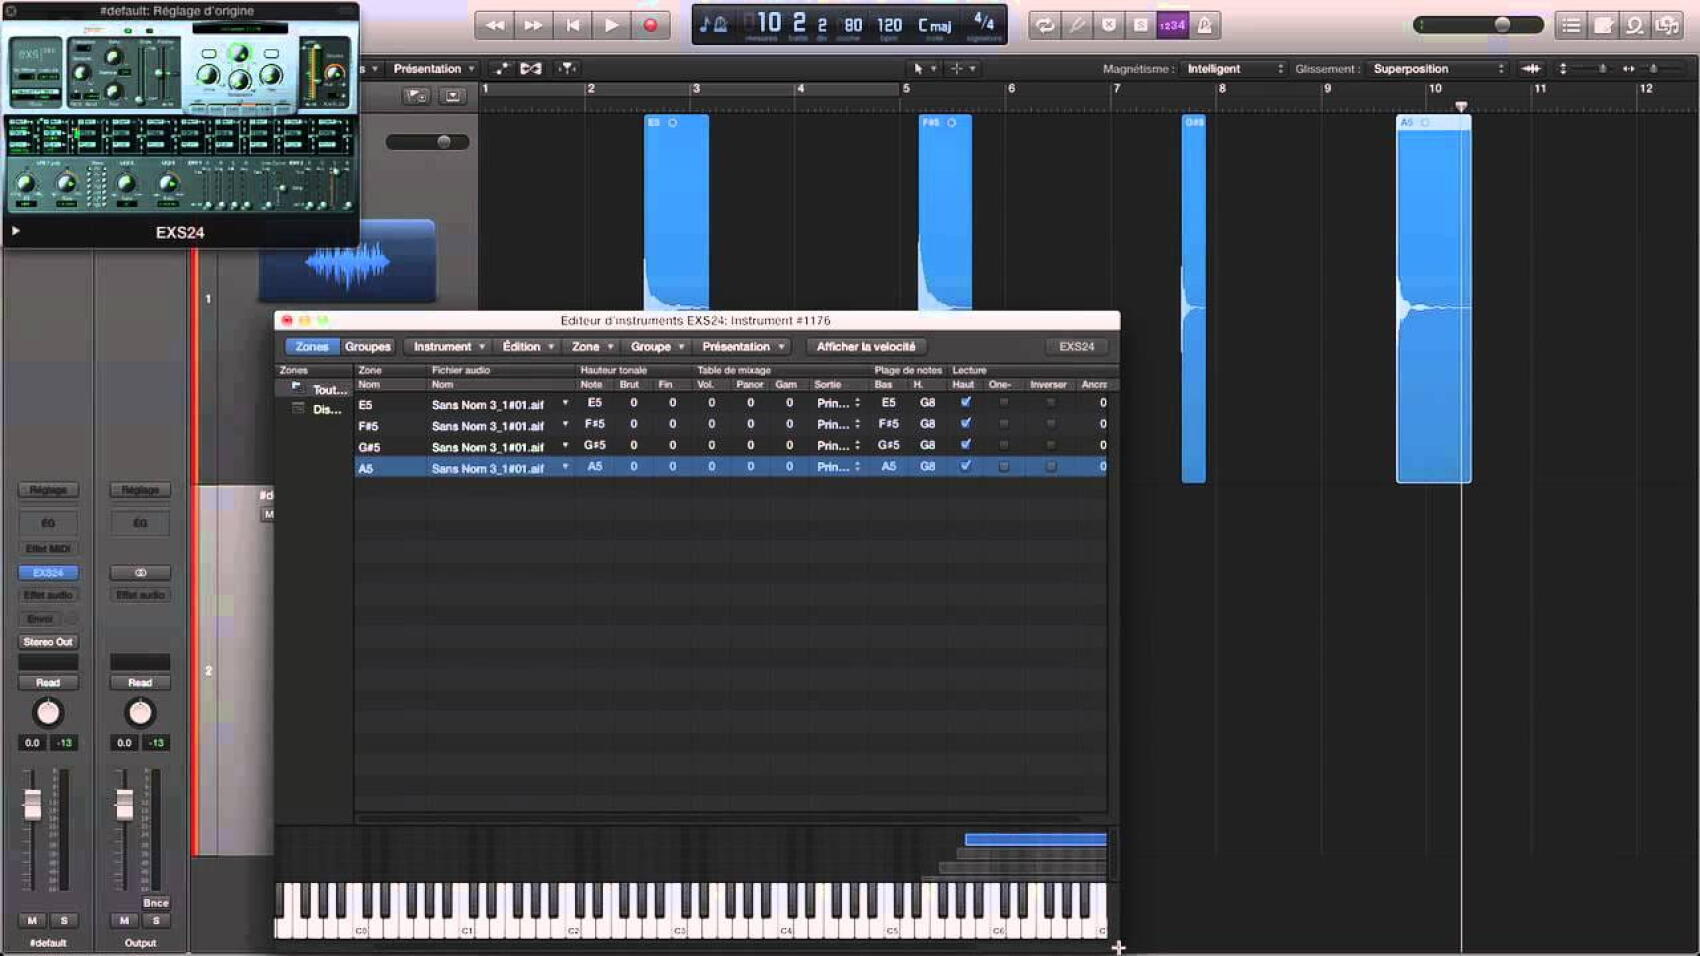
Task: Click the rewind button
Action: (494, 25)
